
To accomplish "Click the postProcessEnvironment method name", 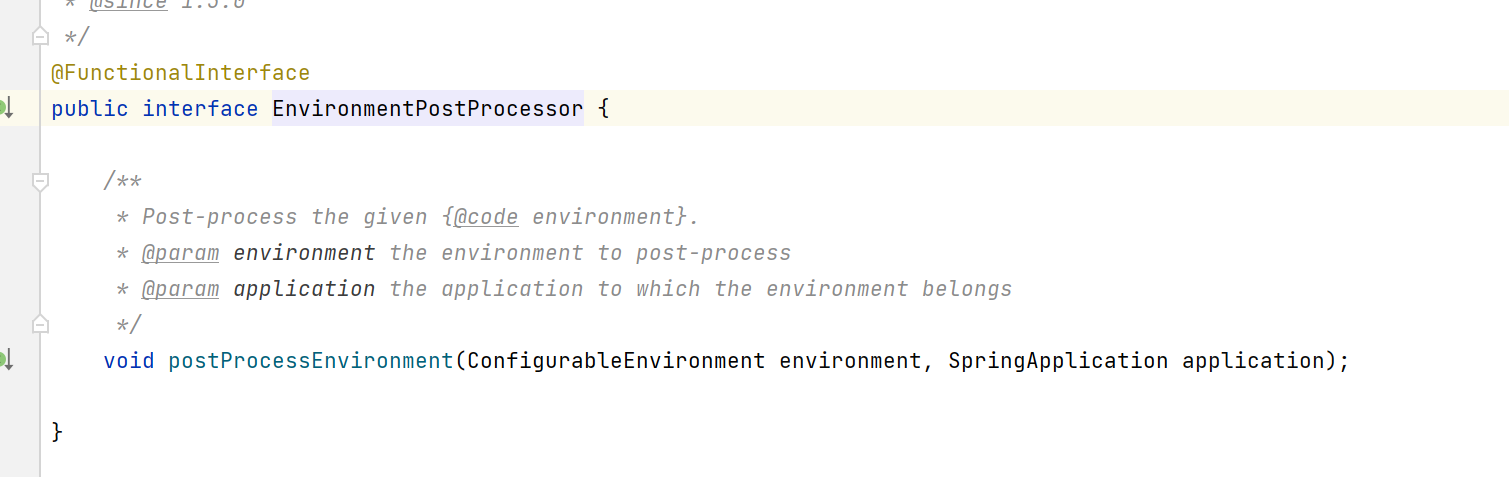I will (310, 360).
